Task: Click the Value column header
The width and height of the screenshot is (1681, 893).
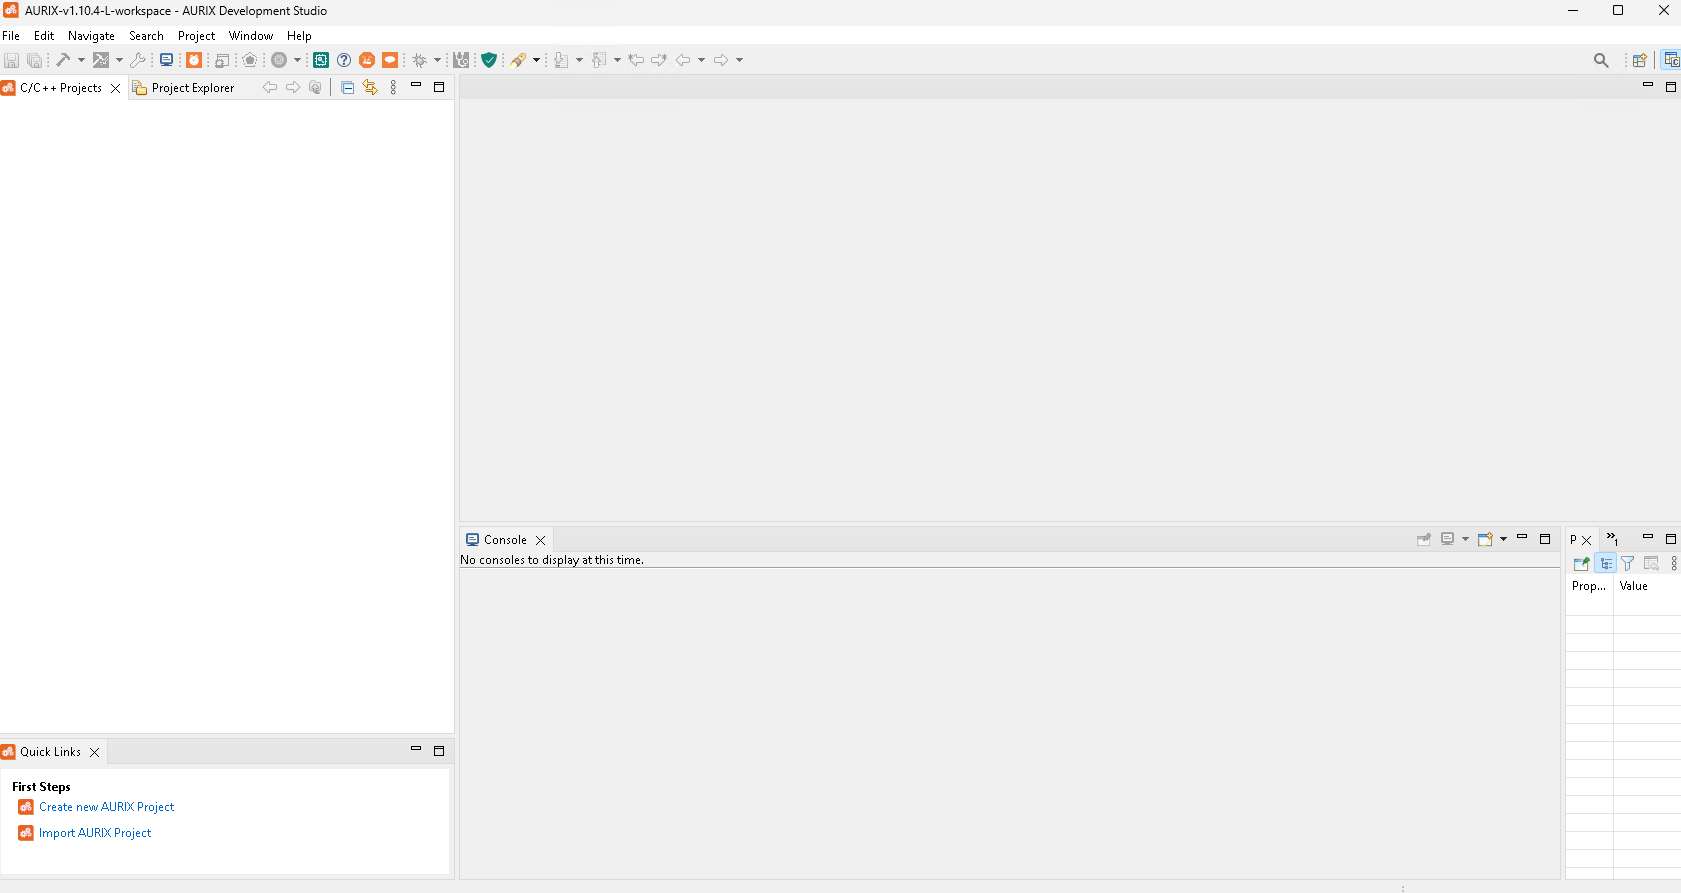Action: [x=1646, y=586]
